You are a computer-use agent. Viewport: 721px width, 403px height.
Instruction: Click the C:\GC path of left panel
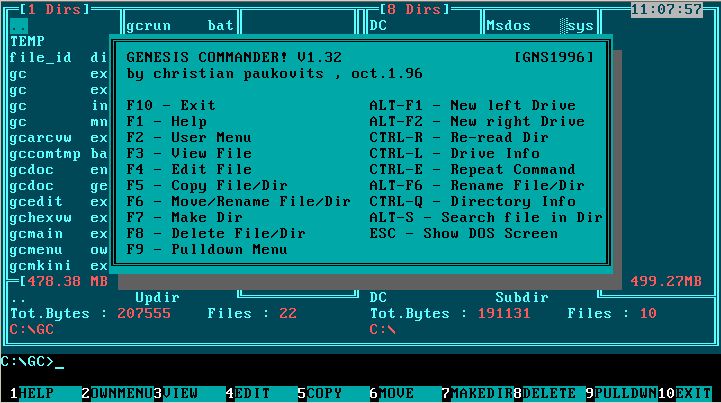[32, 329]
